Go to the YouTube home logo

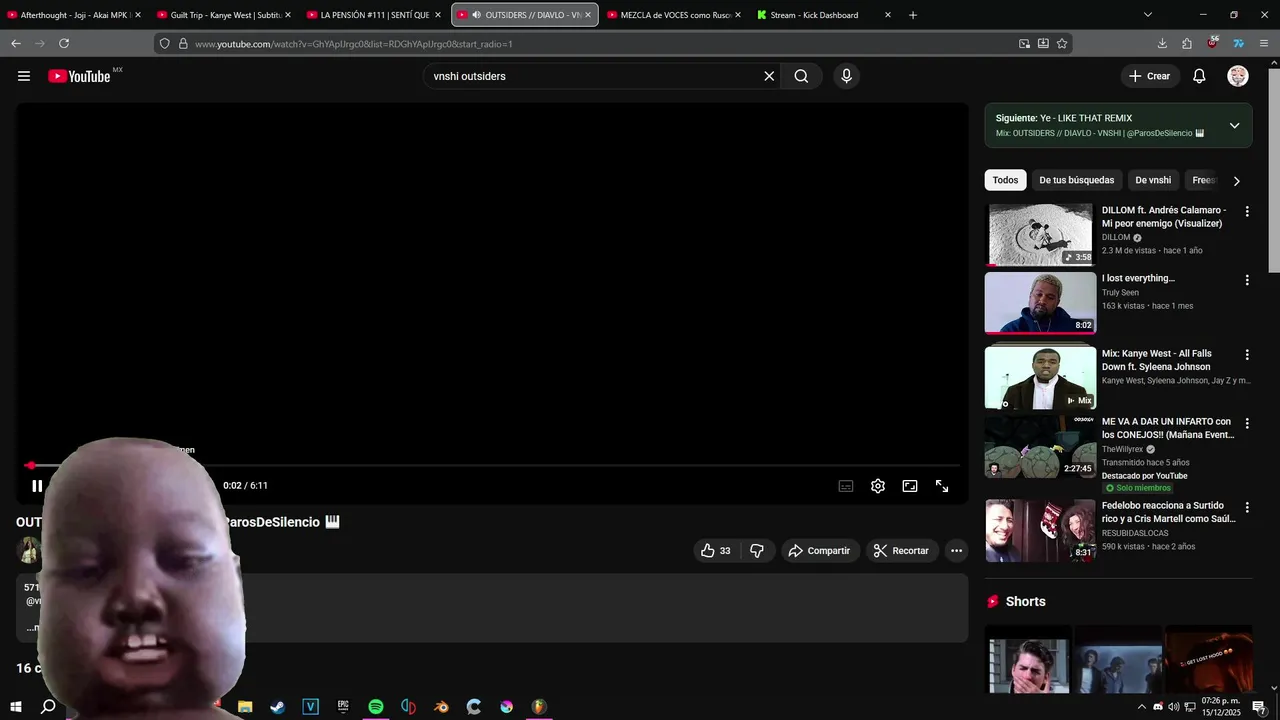click(79, 76)
